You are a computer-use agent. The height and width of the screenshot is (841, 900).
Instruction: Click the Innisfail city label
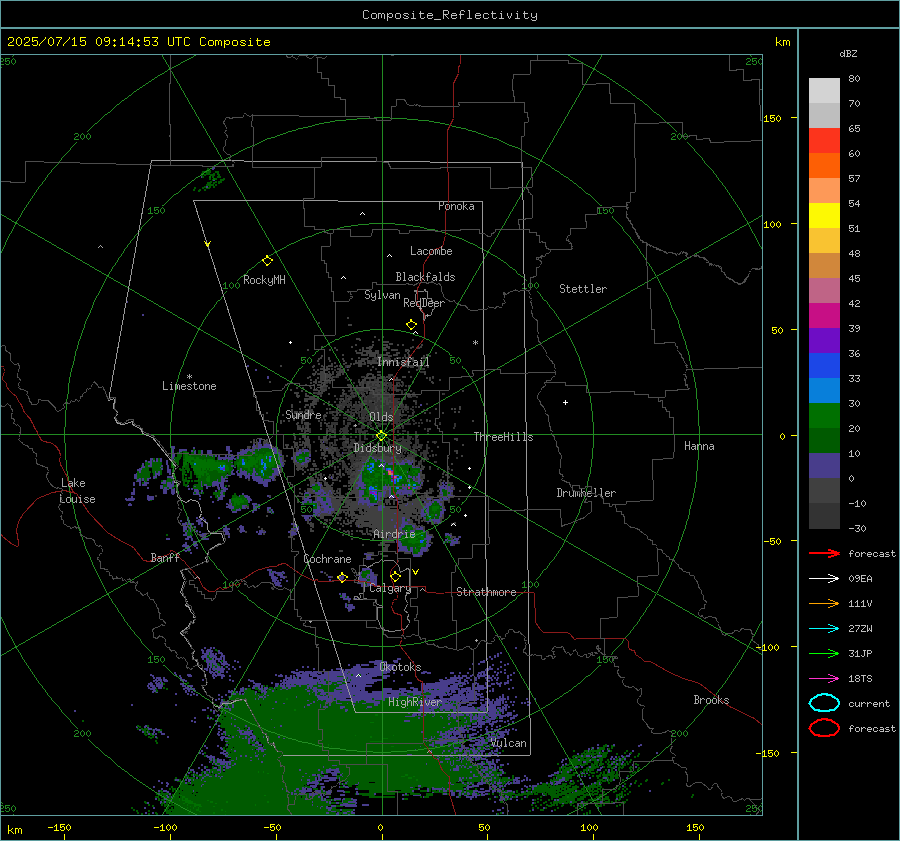[x=403, y=362]
